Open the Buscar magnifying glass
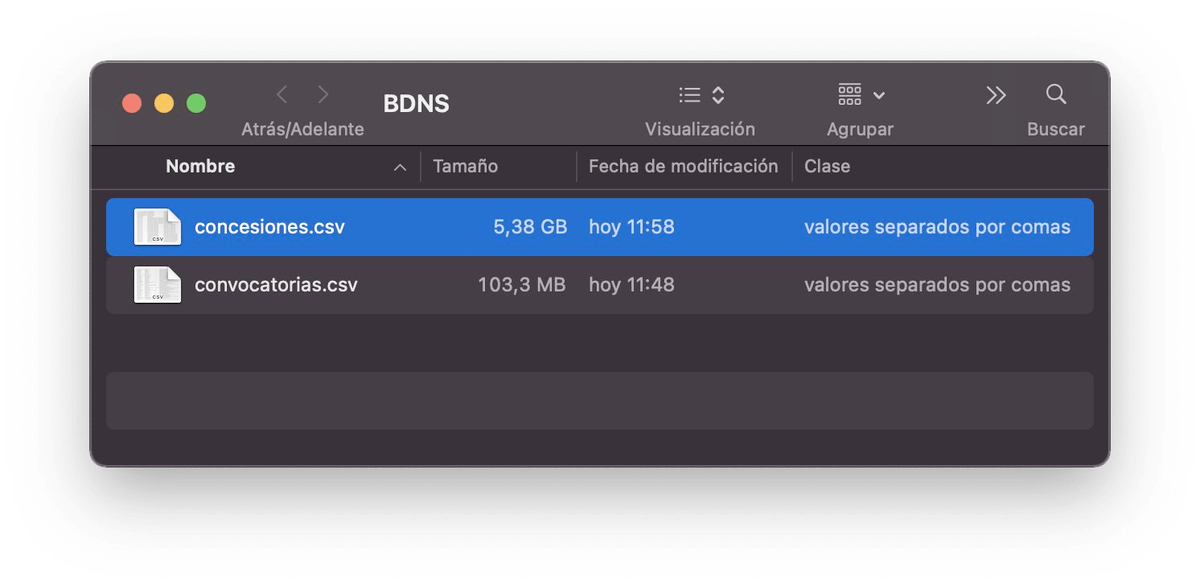This screenshot has height=586, width=1200. 1055,95
